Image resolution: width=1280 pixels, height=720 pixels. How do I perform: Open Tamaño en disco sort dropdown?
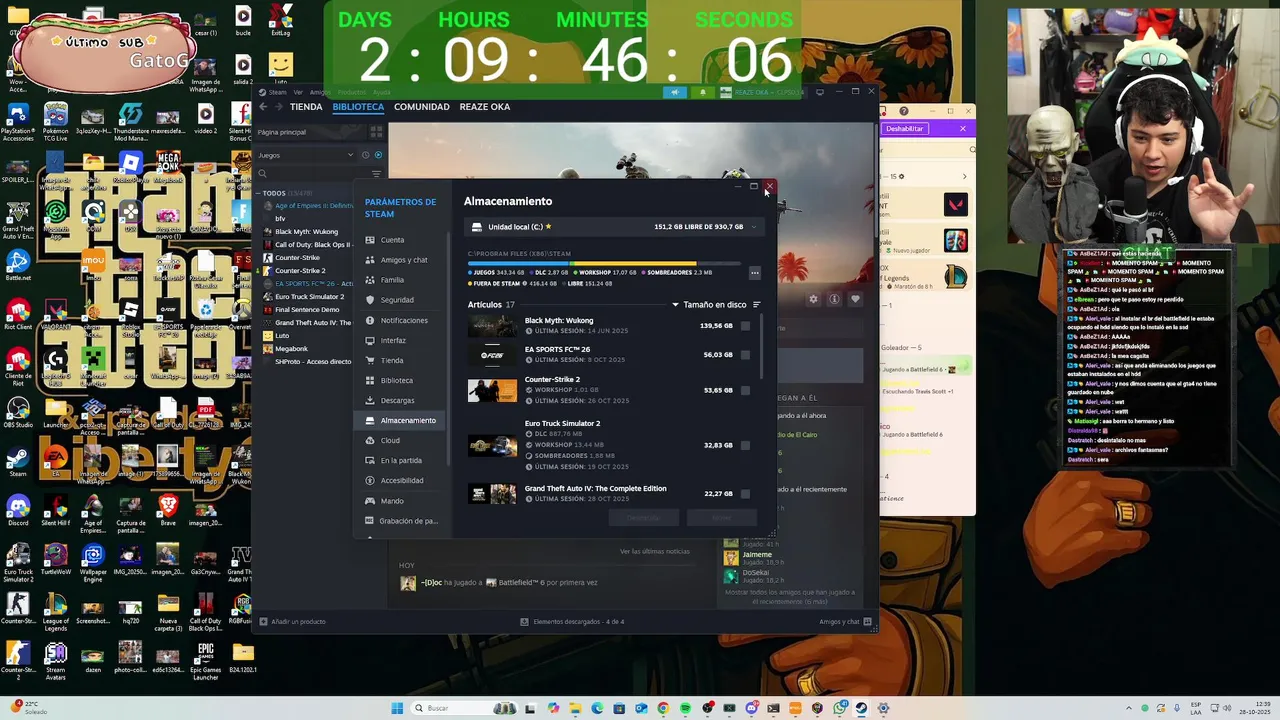(x=709, y=305)
